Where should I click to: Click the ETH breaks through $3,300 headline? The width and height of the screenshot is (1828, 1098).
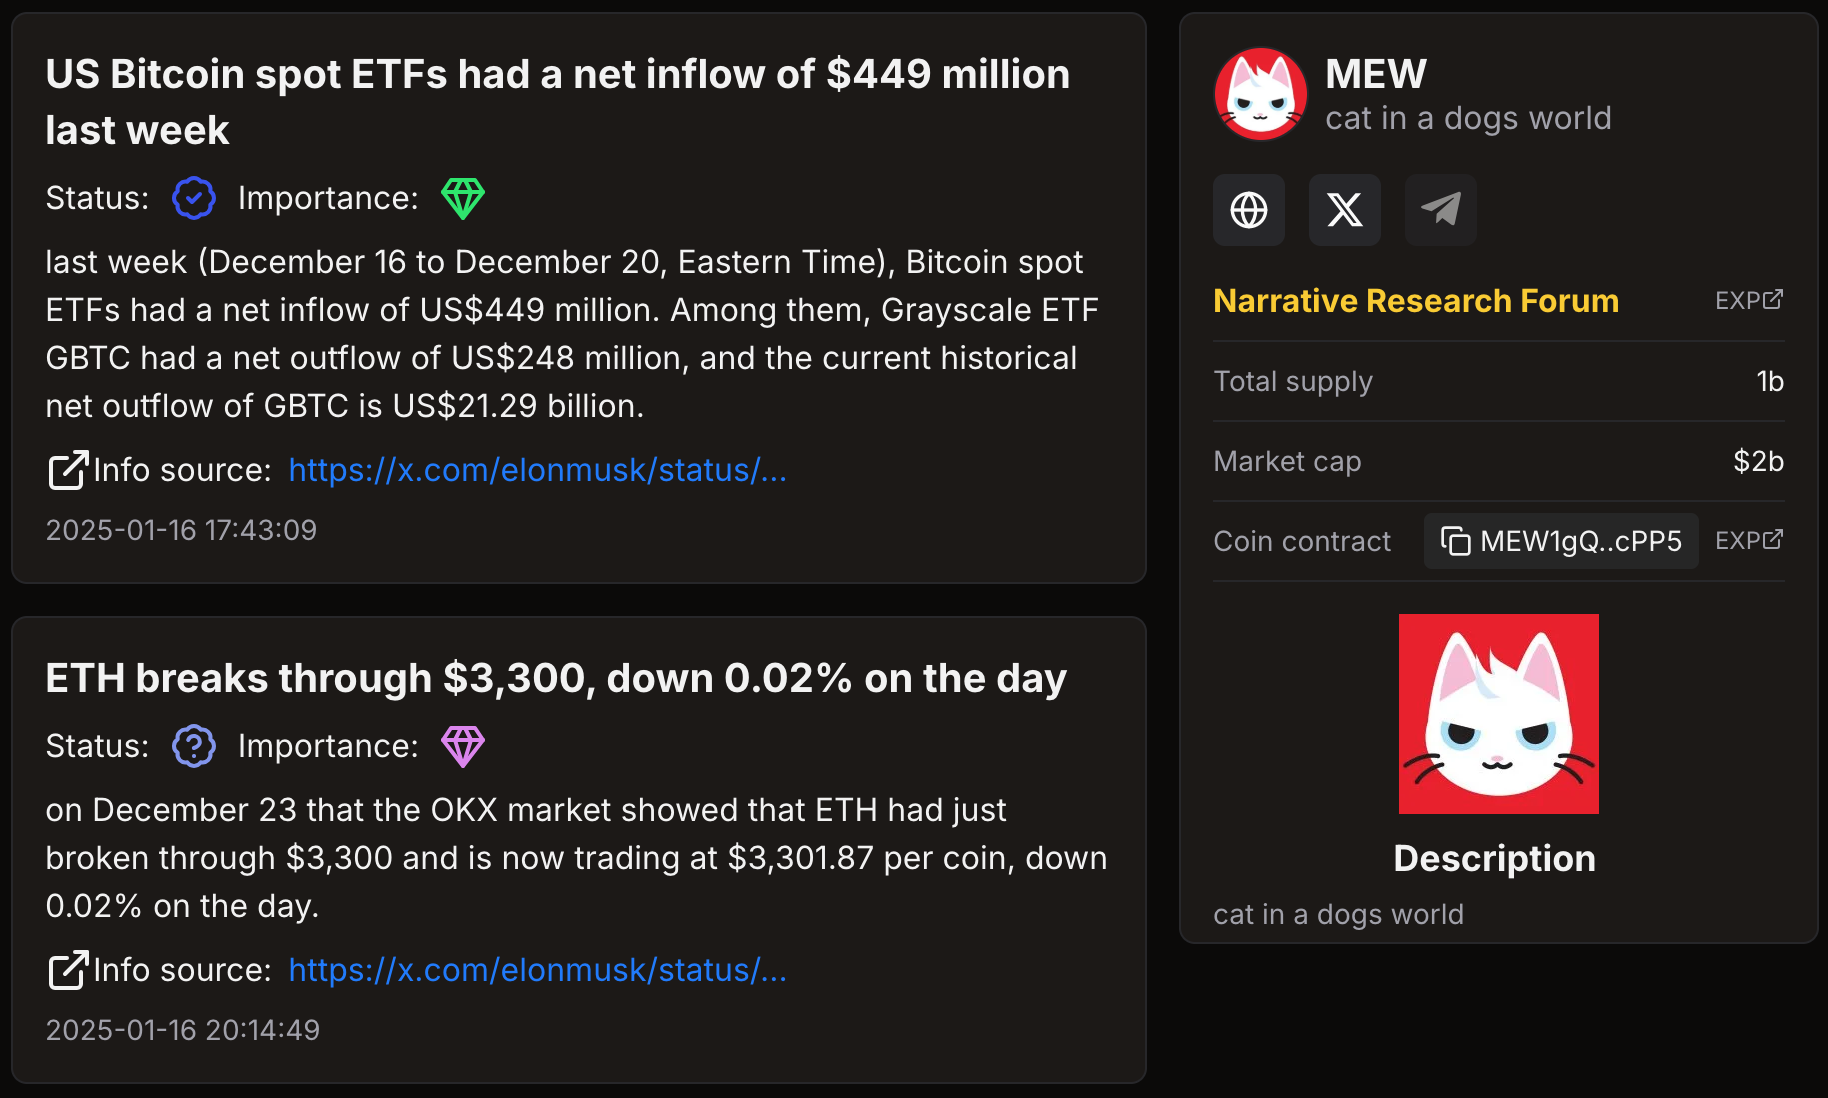tap(556, 678)
